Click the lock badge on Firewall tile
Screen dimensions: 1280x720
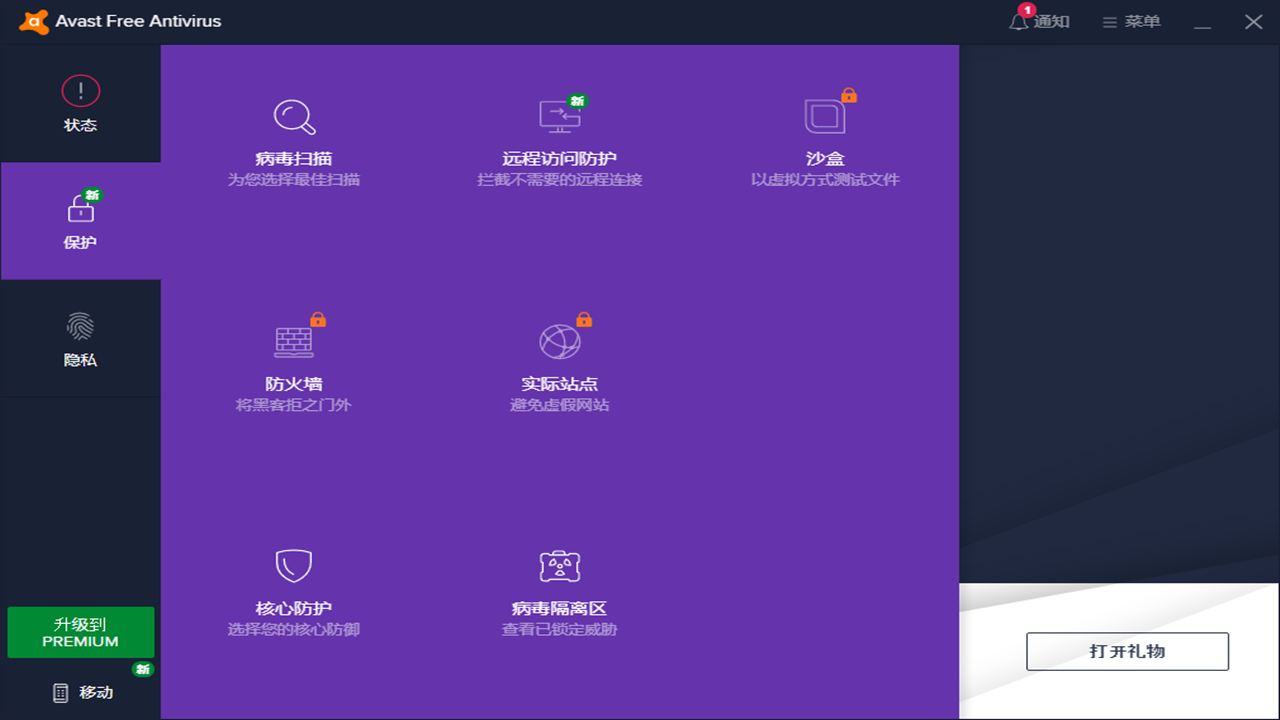(319, 320)
